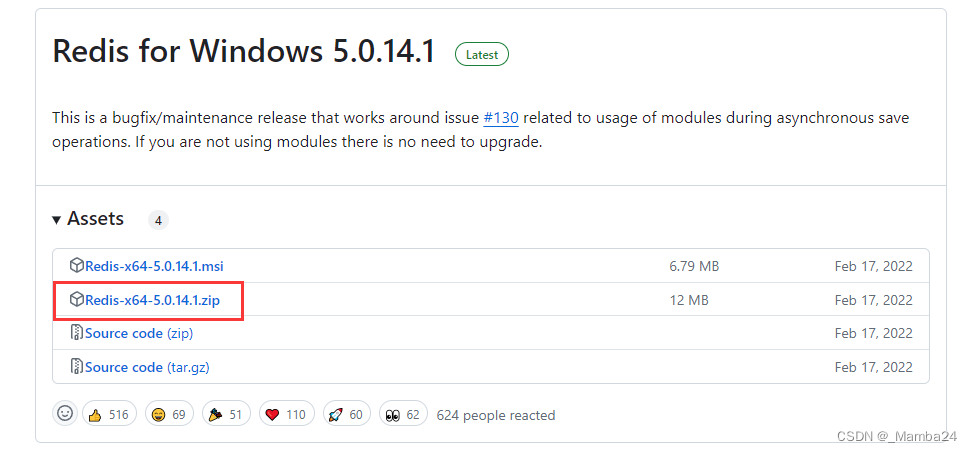Download Redis-x64-5.0.14.1.zip archive
Viewport: 972px width, 452px height.
tap(152, 300)
